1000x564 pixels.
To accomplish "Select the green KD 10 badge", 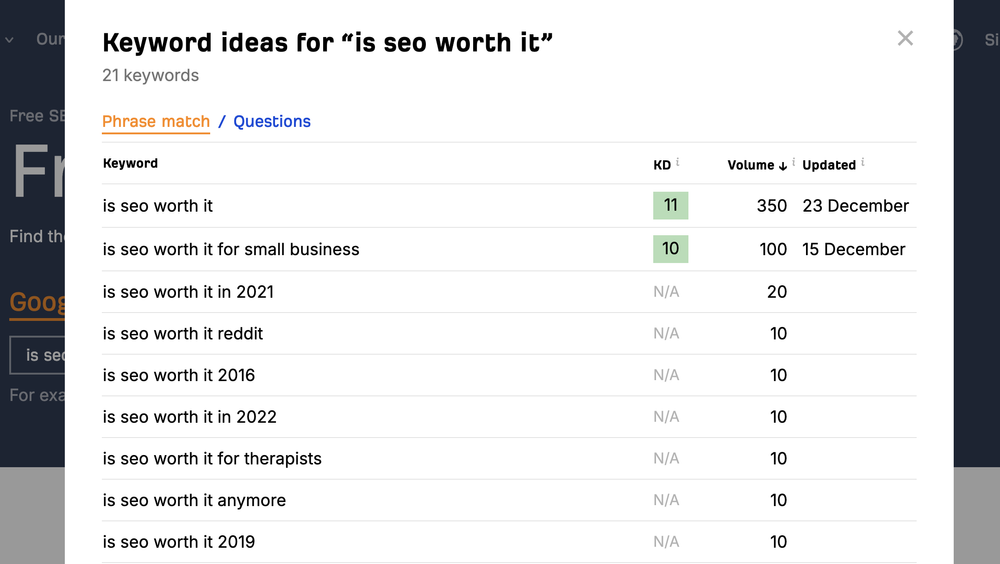I will tap(670, 249).
